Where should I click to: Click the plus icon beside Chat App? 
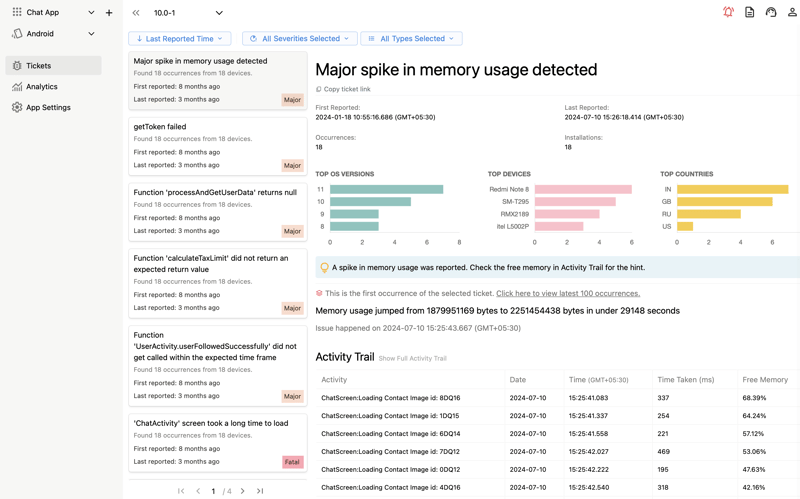(109, 13)
